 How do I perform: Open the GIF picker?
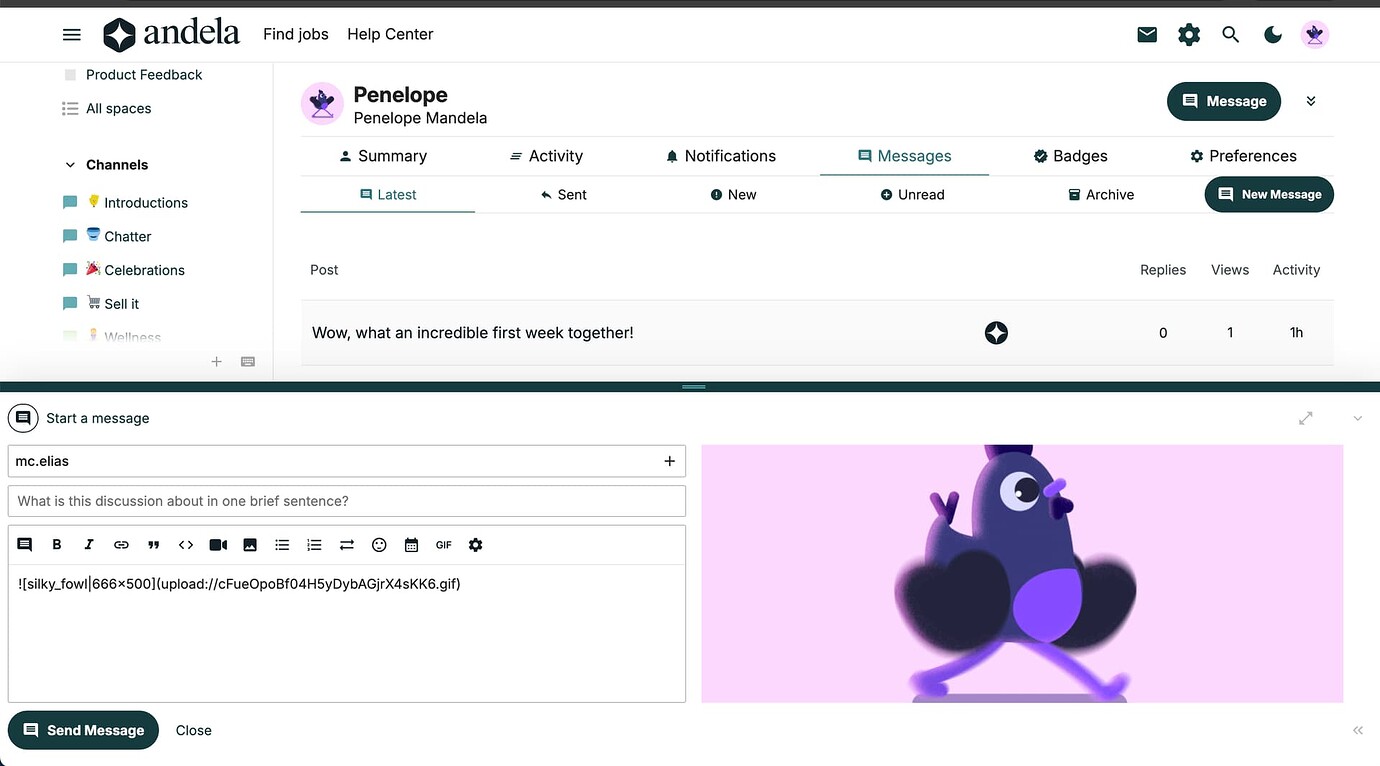tap(443, 545)
